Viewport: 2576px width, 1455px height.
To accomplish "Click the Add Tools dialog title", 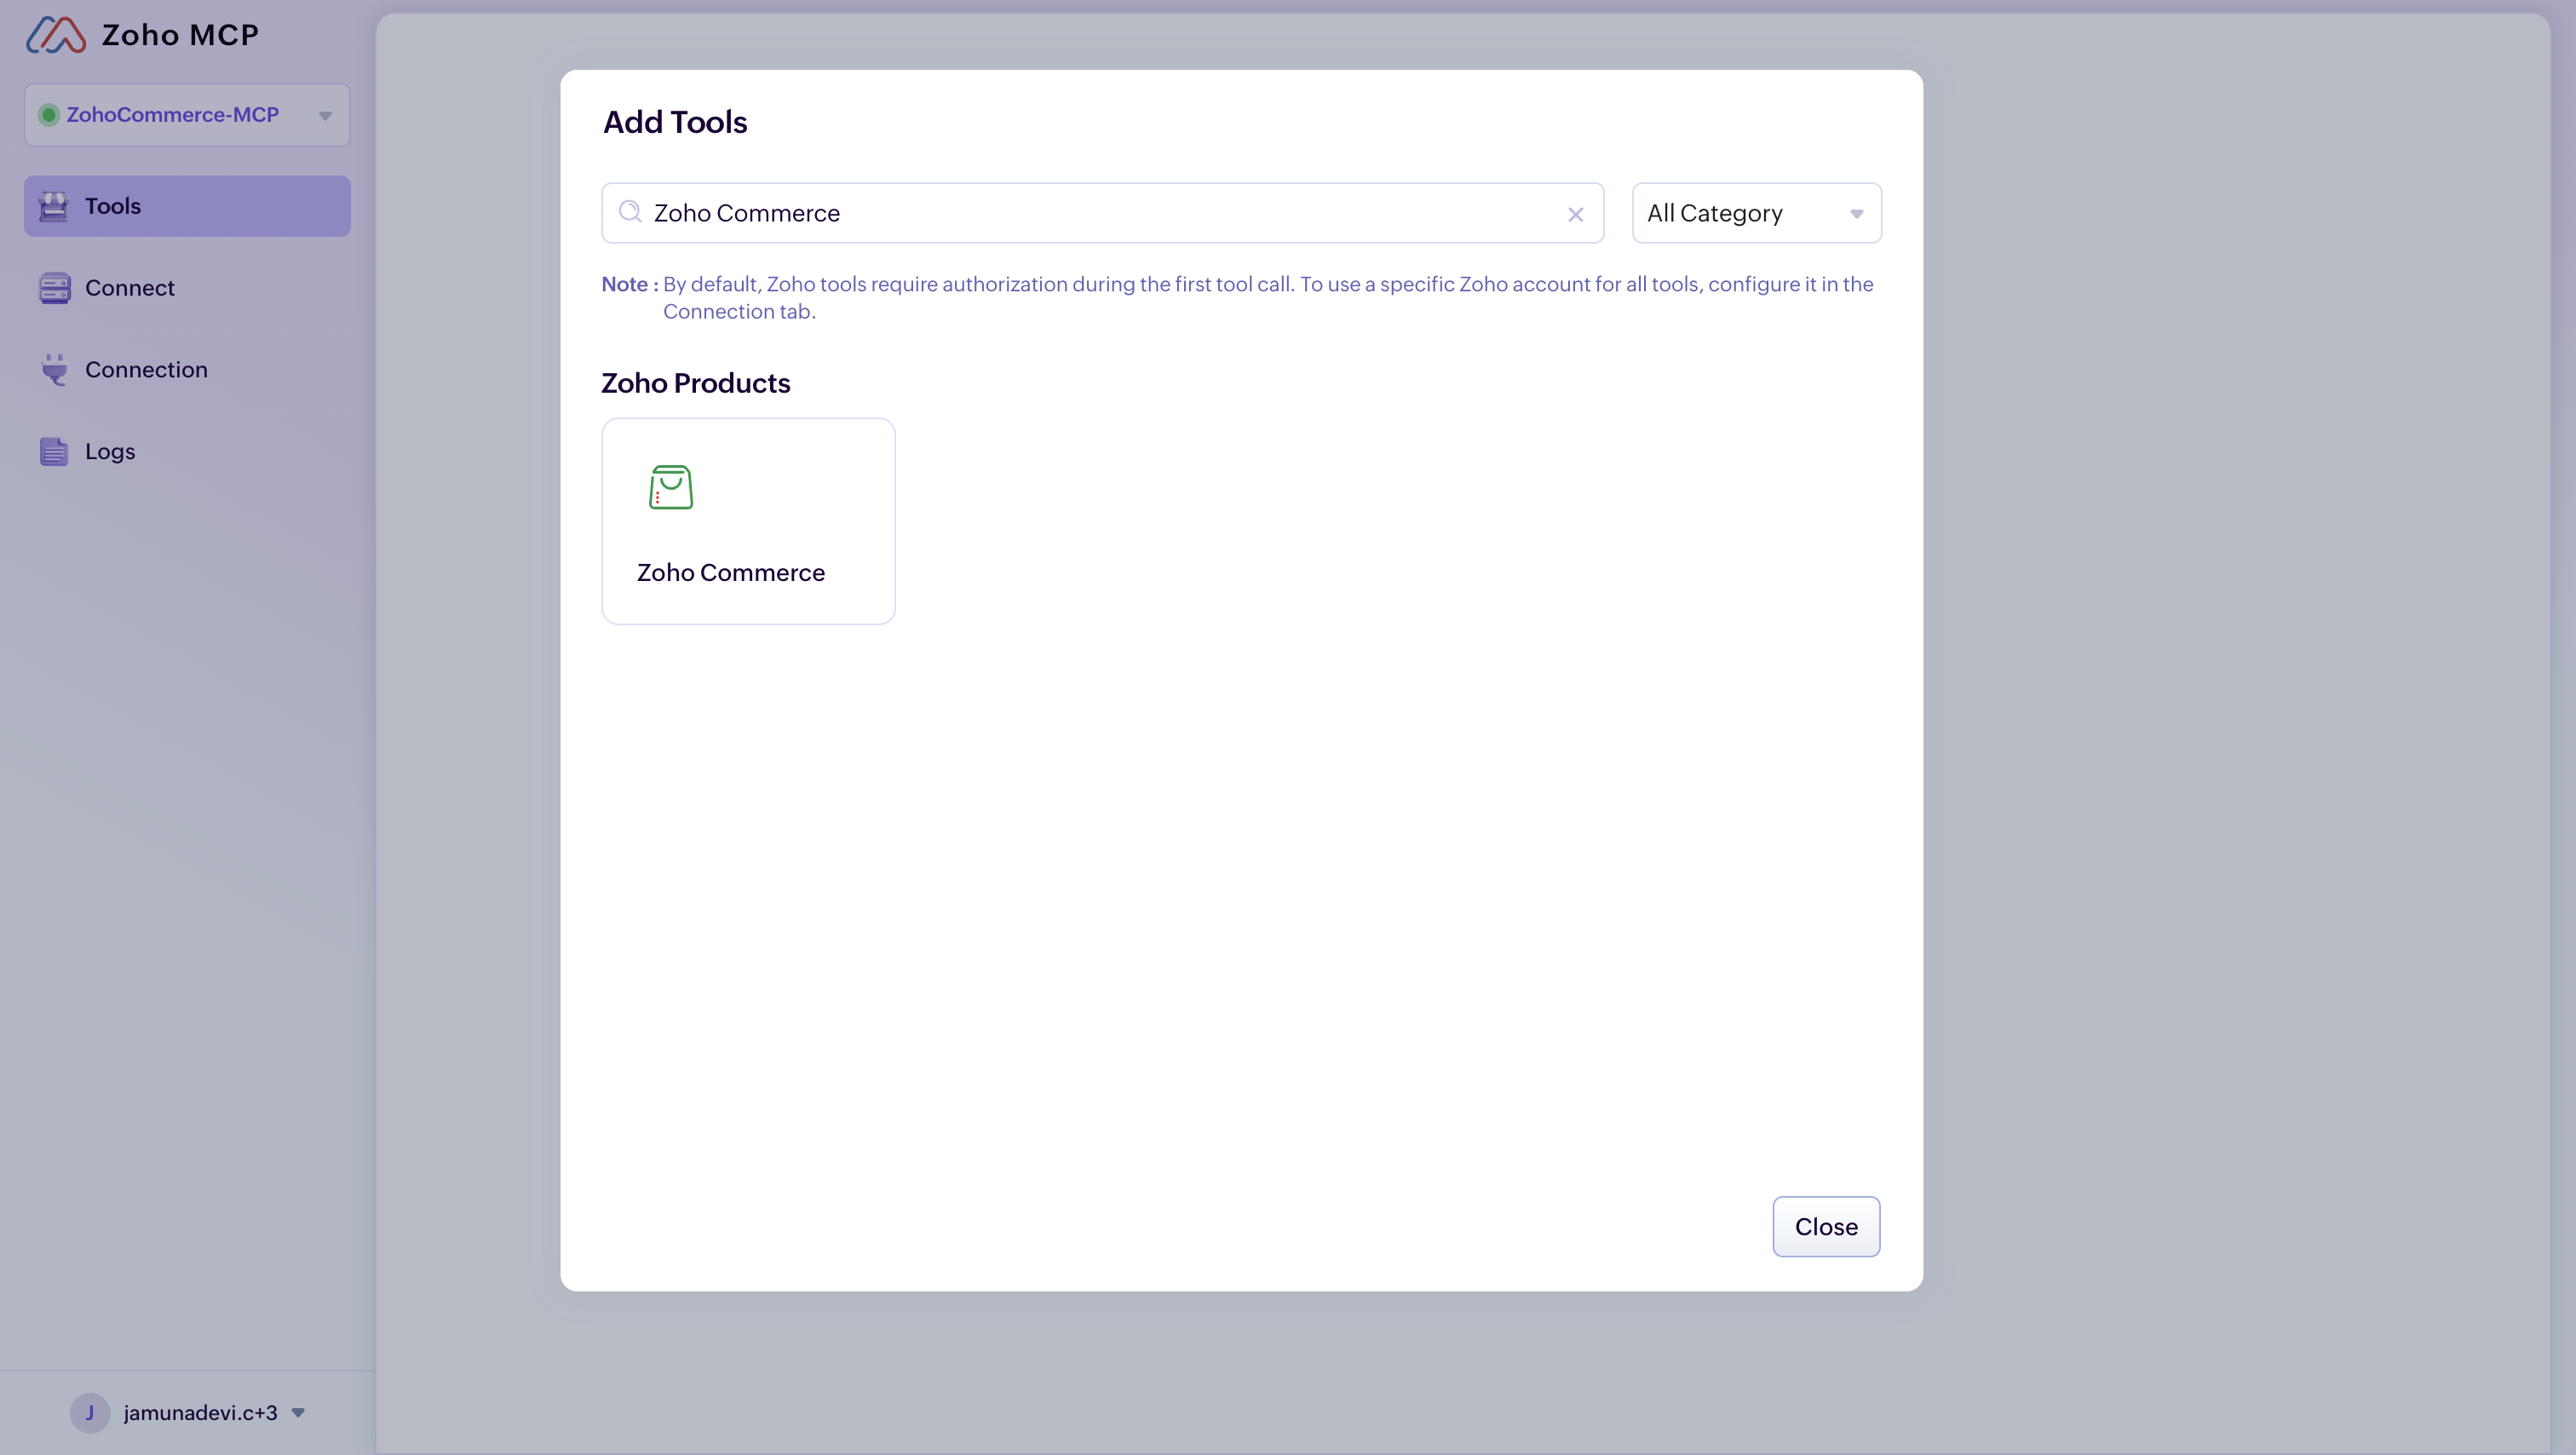I will [x=674, y=121].
